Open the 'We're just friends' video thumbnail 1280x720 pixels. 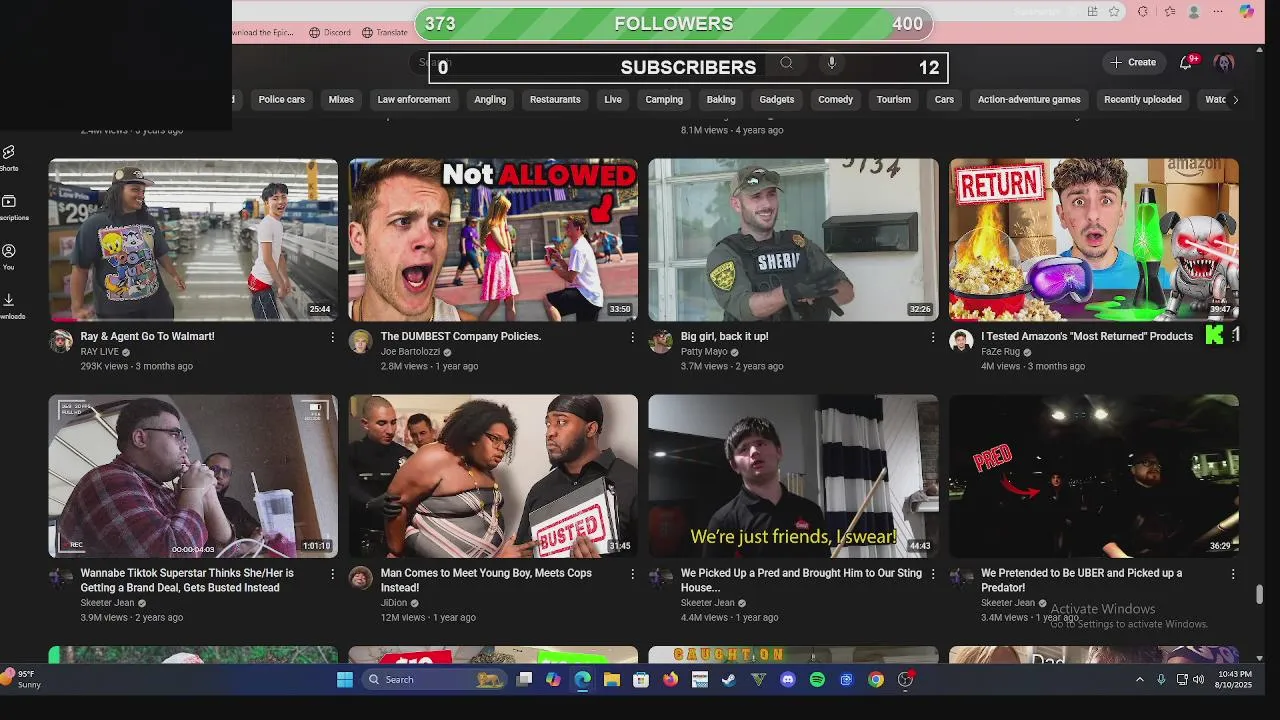(793, 476)
